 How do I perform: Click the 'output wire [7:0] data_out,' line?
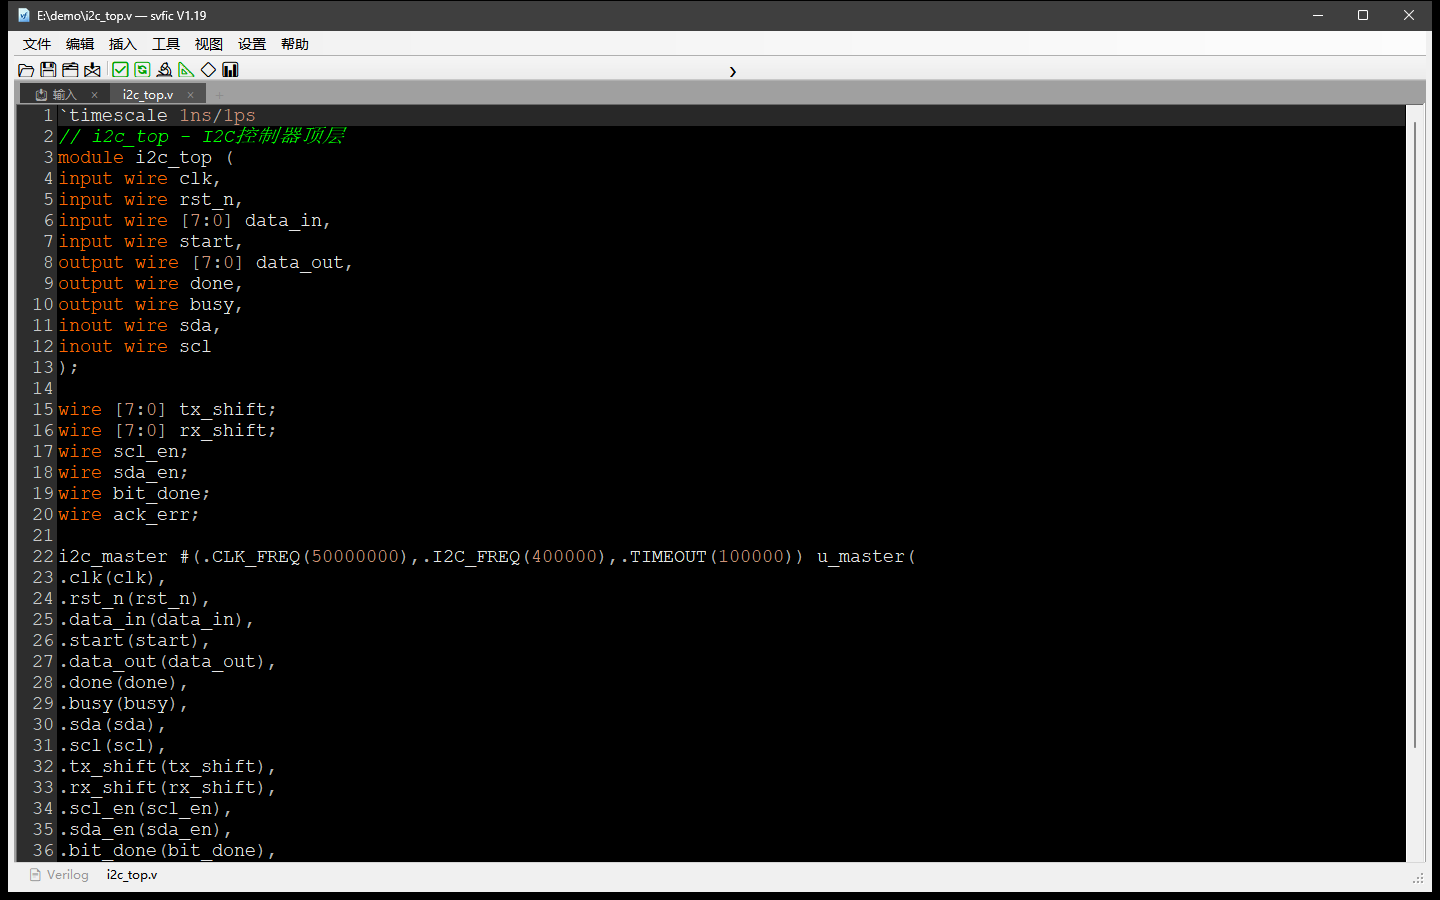point(205,263)
